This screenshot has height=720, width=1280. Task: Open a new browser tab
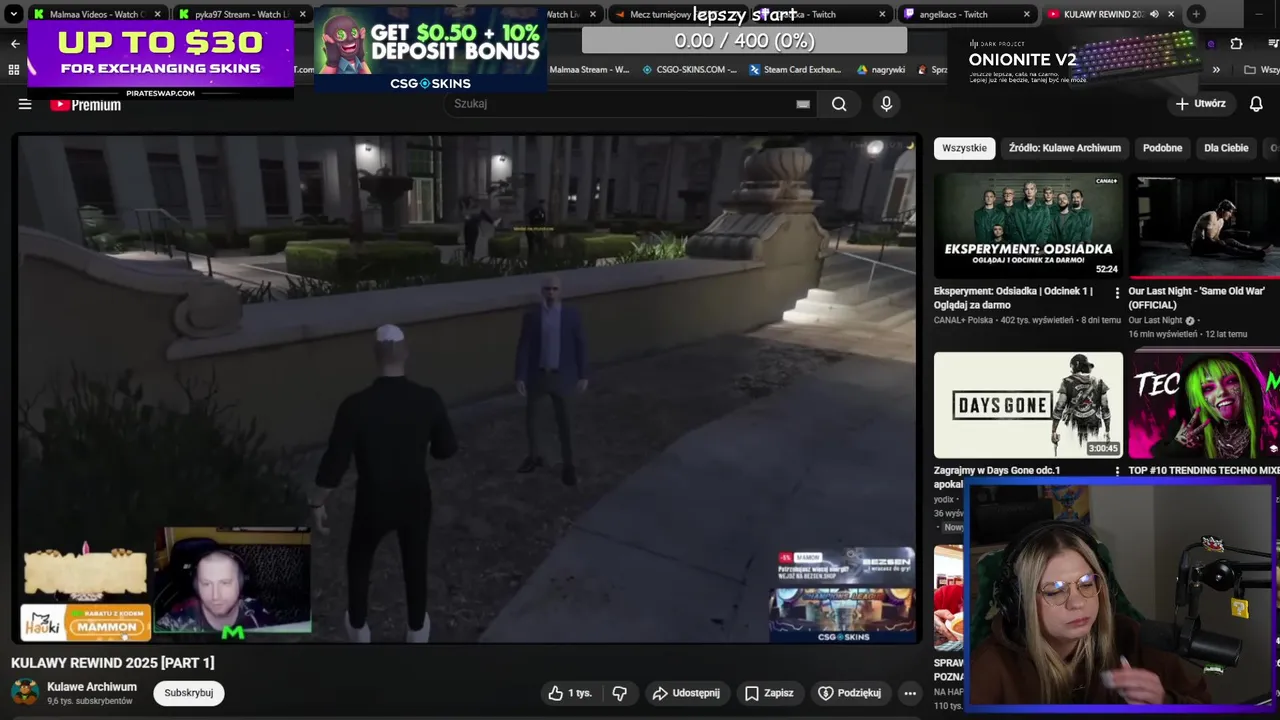pos(1196,14)
